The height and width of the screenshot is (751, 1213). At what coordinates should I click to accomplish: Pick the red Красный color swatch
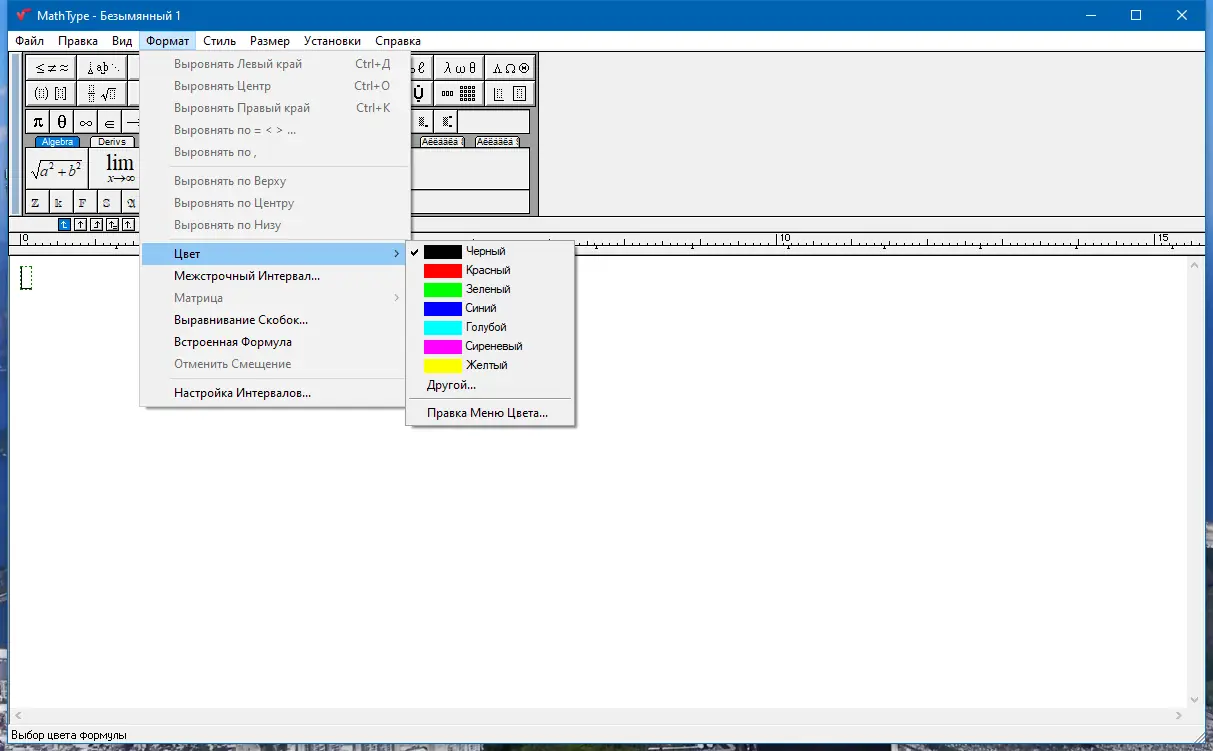coord(443,271)
